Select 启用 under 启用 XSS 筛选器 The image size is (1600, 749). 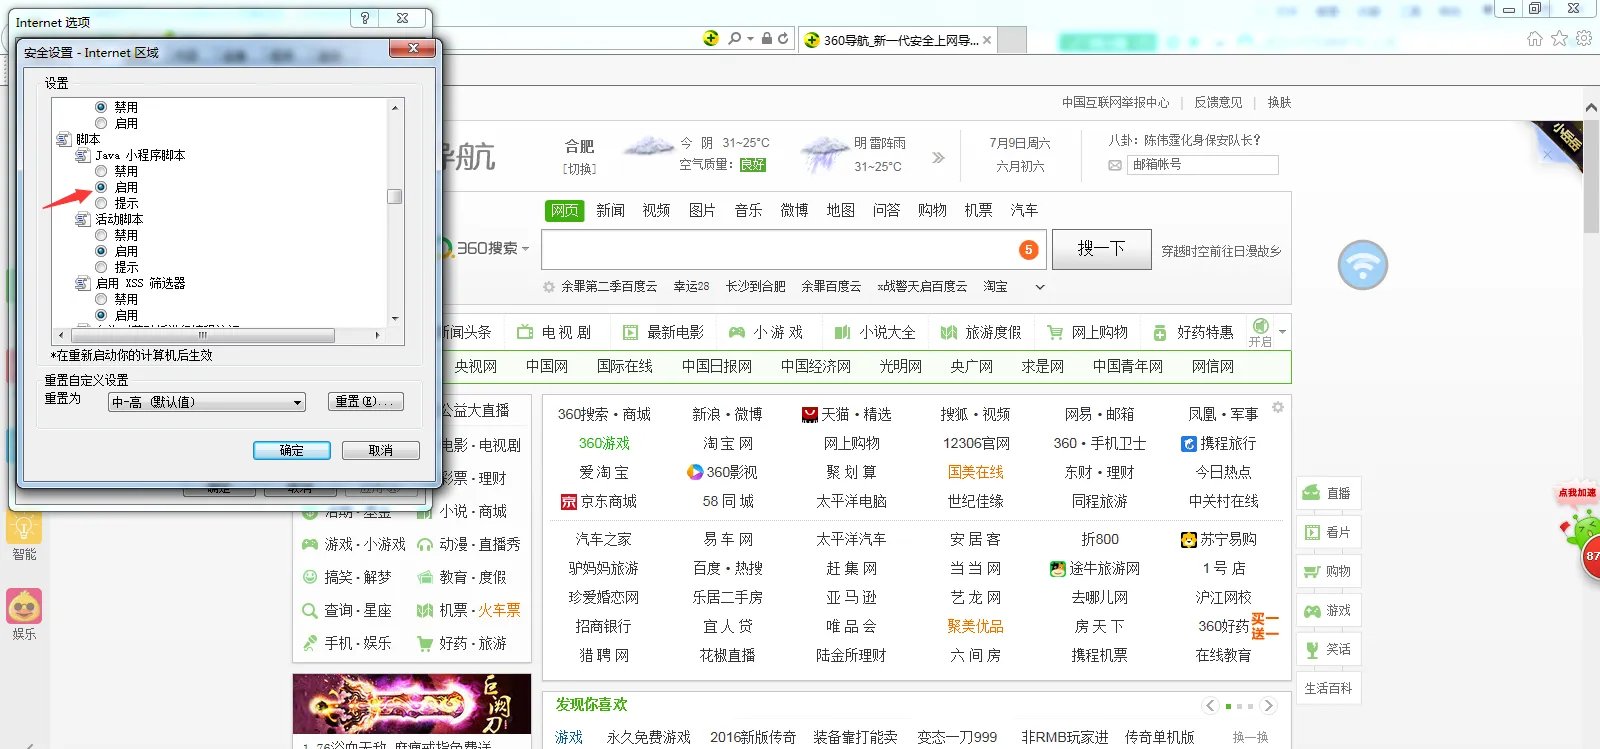click(x=101, y=316)
